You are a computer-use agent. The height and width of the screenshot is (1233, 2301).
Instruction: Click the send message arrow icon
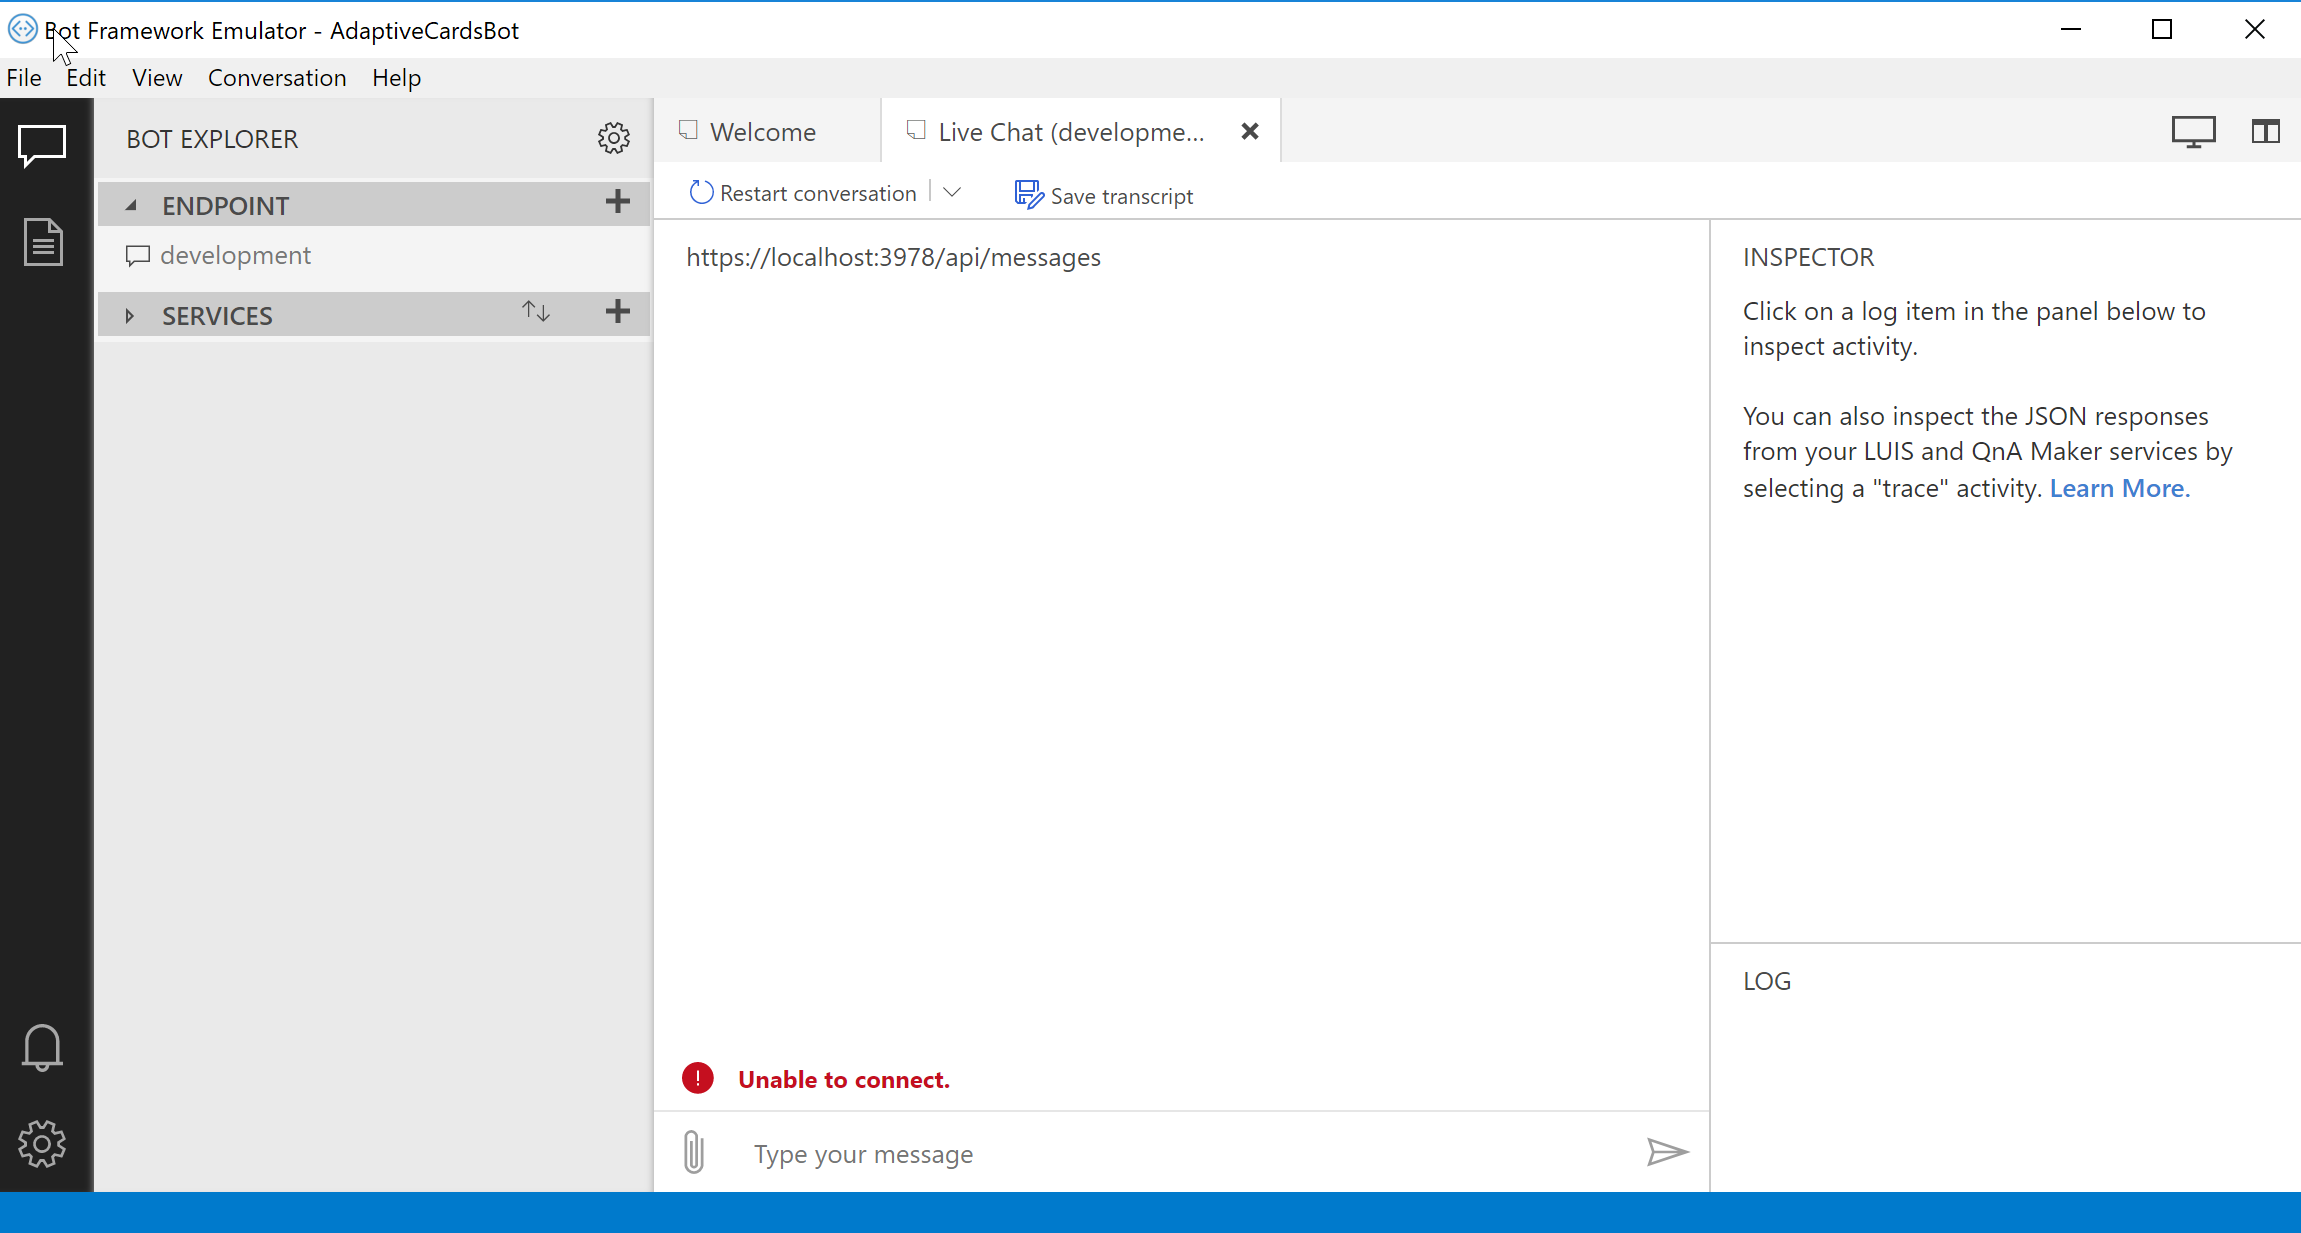point(1667,1152)
